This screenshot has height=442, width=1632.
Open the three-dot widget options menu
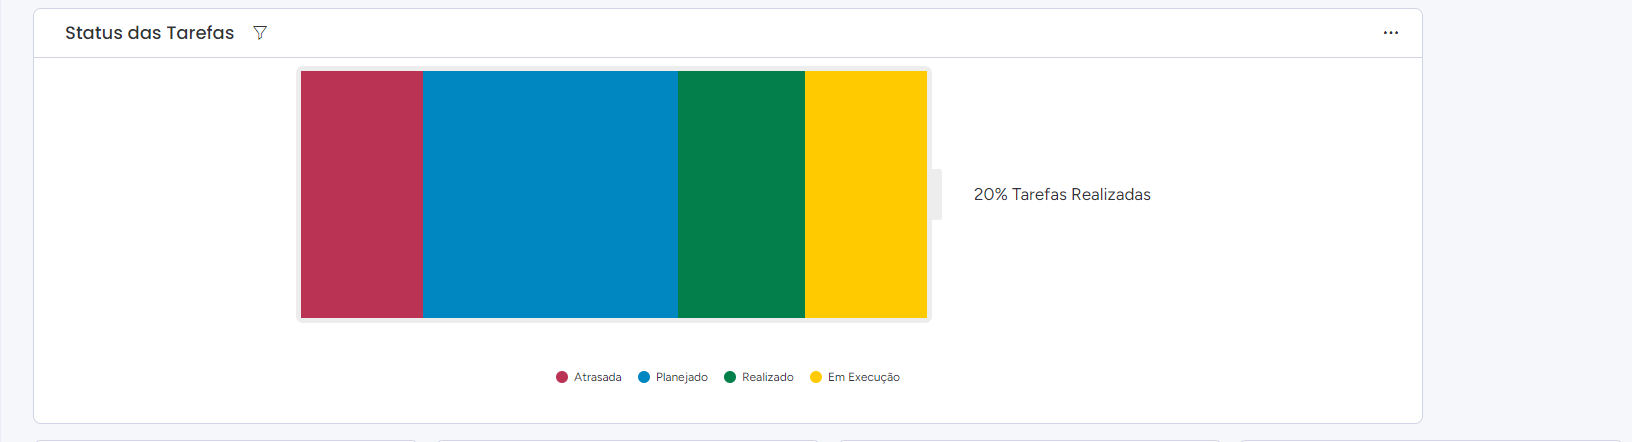click(1390, 33)
